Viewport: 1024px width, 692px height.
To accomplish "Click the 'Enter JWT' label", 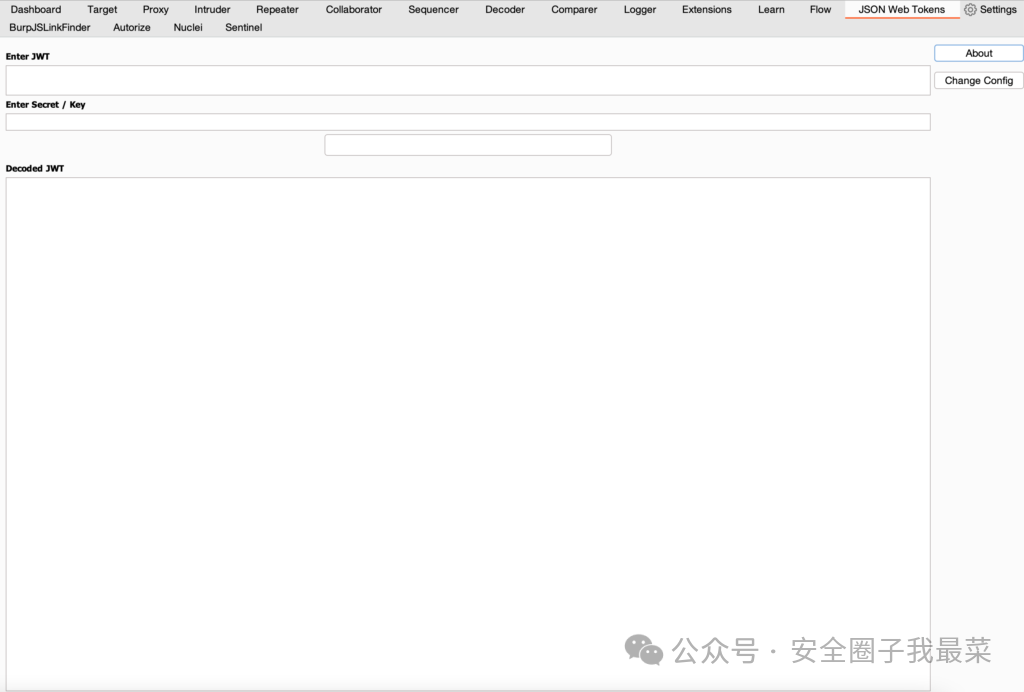I will pyautogui.click(x=27, y=56).
